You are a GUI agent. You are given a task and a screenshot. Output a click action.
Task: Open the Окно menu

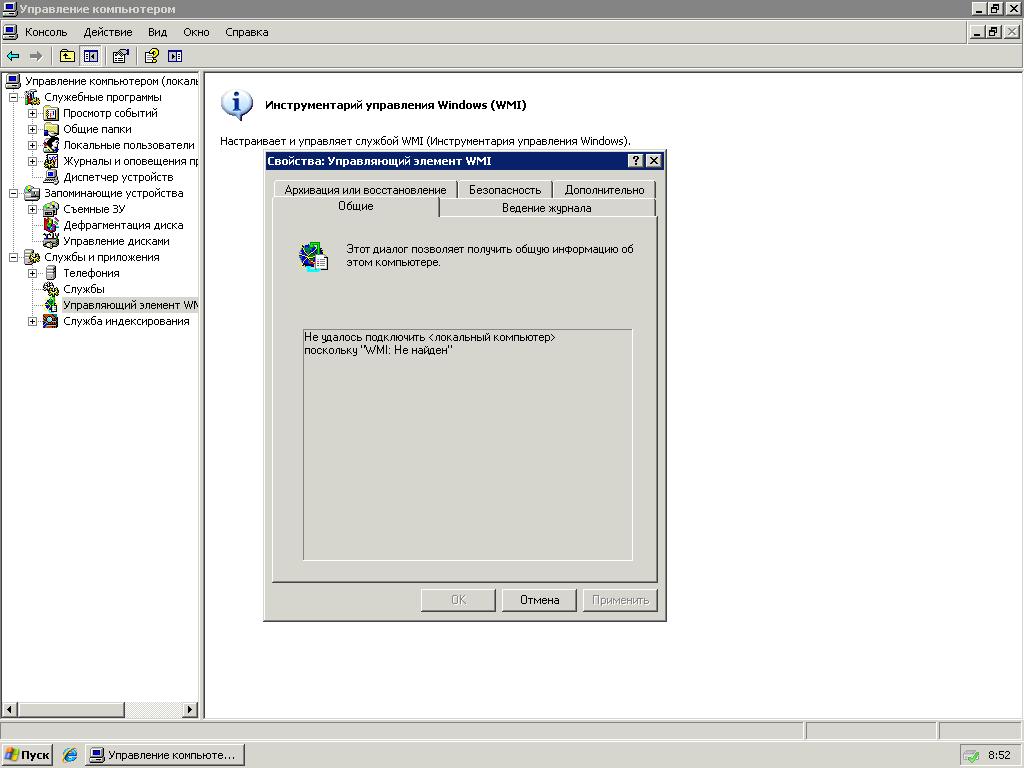[196, 32]
